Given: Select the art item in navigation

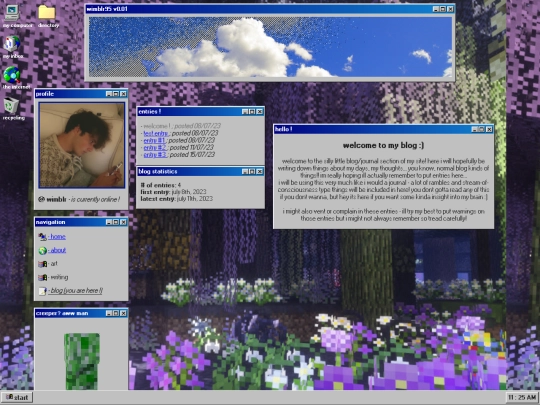Looking at the screenshot, I should (54, 264).
